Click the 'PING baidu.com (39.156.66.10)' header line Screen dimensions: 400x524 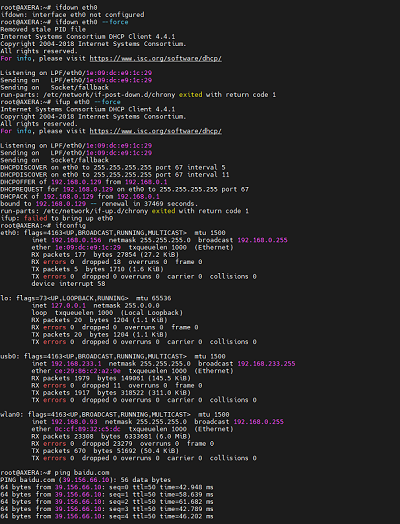(86, 480)
